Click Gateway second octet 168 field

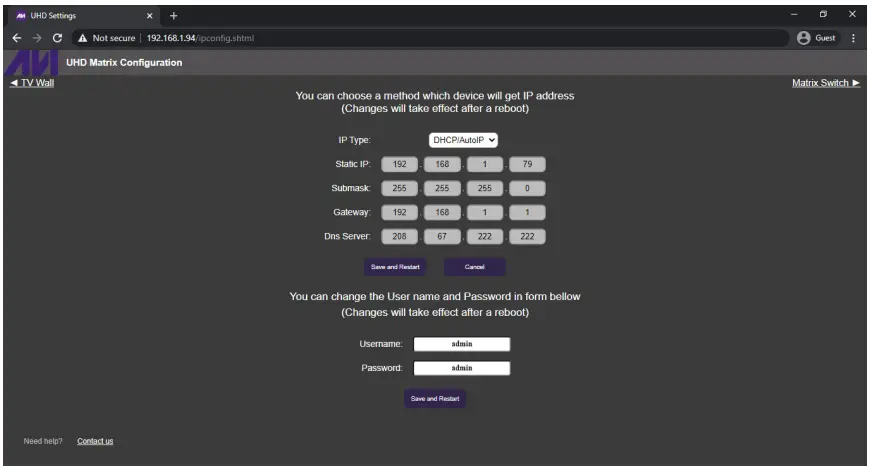pos(442,212)
